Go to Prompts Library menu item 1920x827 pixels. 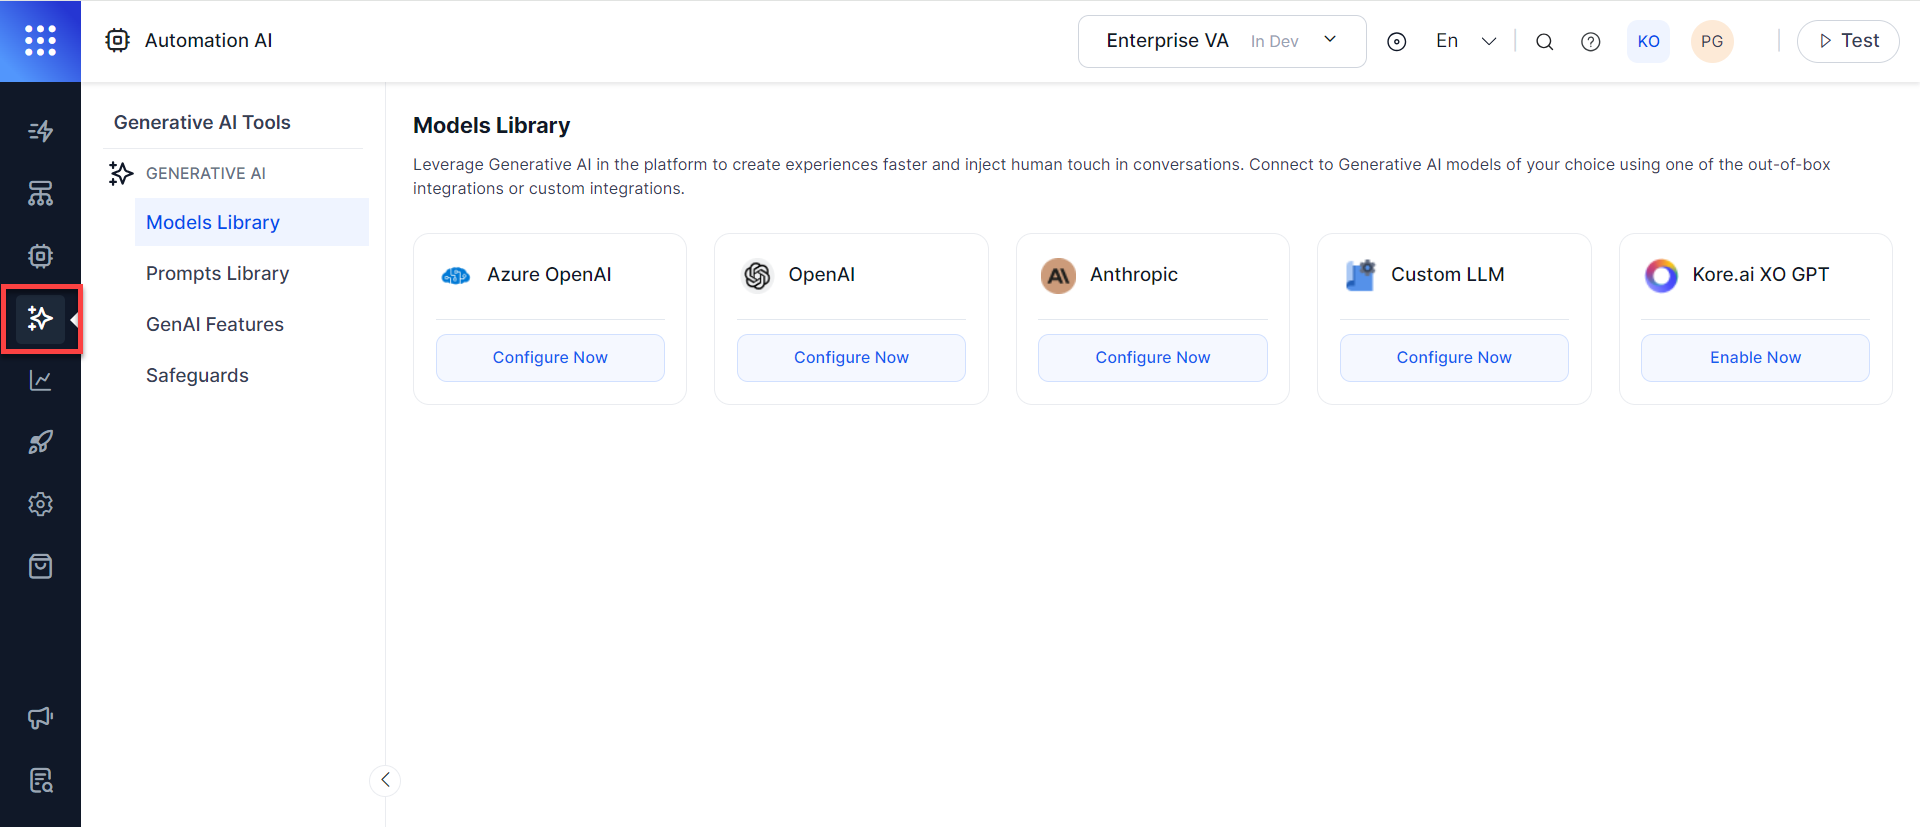tap(217, 273)
